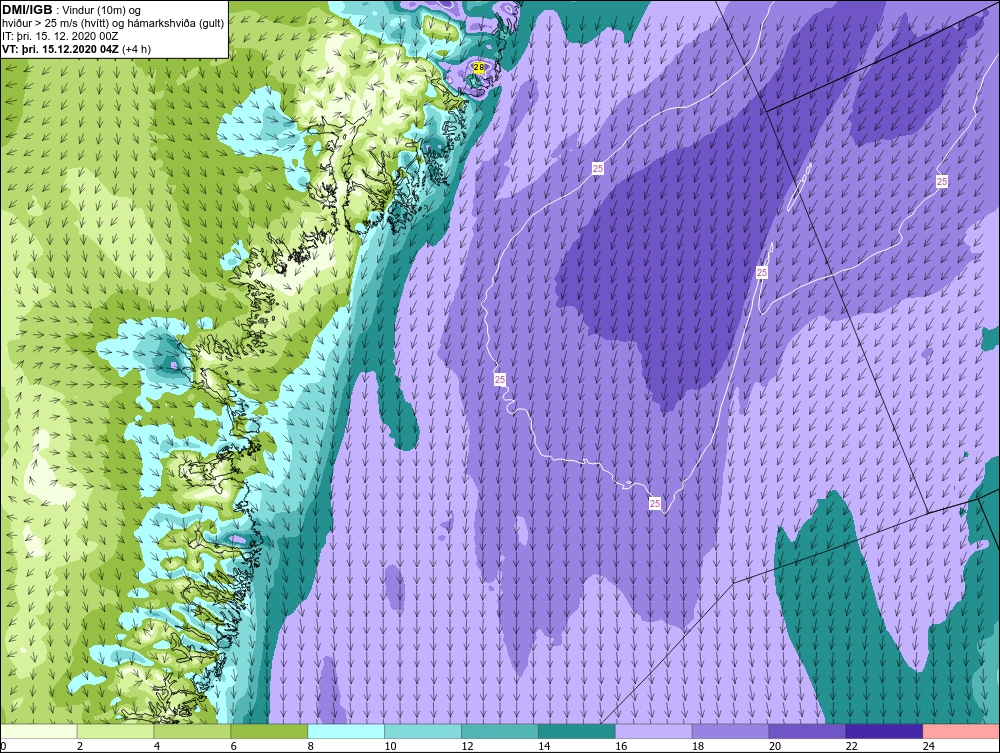
Task: Select the 14–16 m/s dark teal legend swatch
Action: pos(577,731)
